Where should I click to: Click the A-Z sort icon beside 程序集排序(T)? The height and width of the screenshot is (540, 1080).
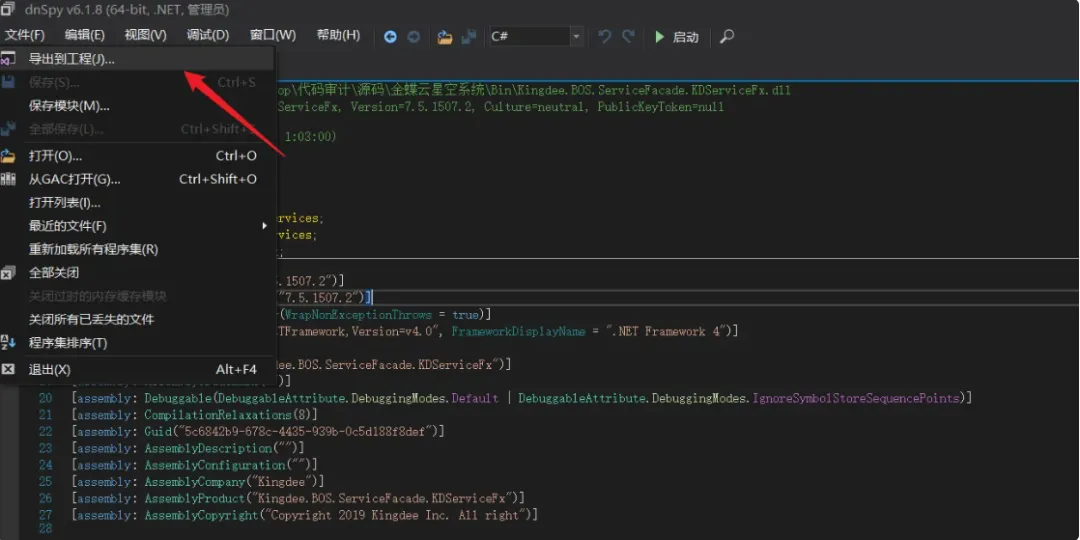click(x=8, y=342)
